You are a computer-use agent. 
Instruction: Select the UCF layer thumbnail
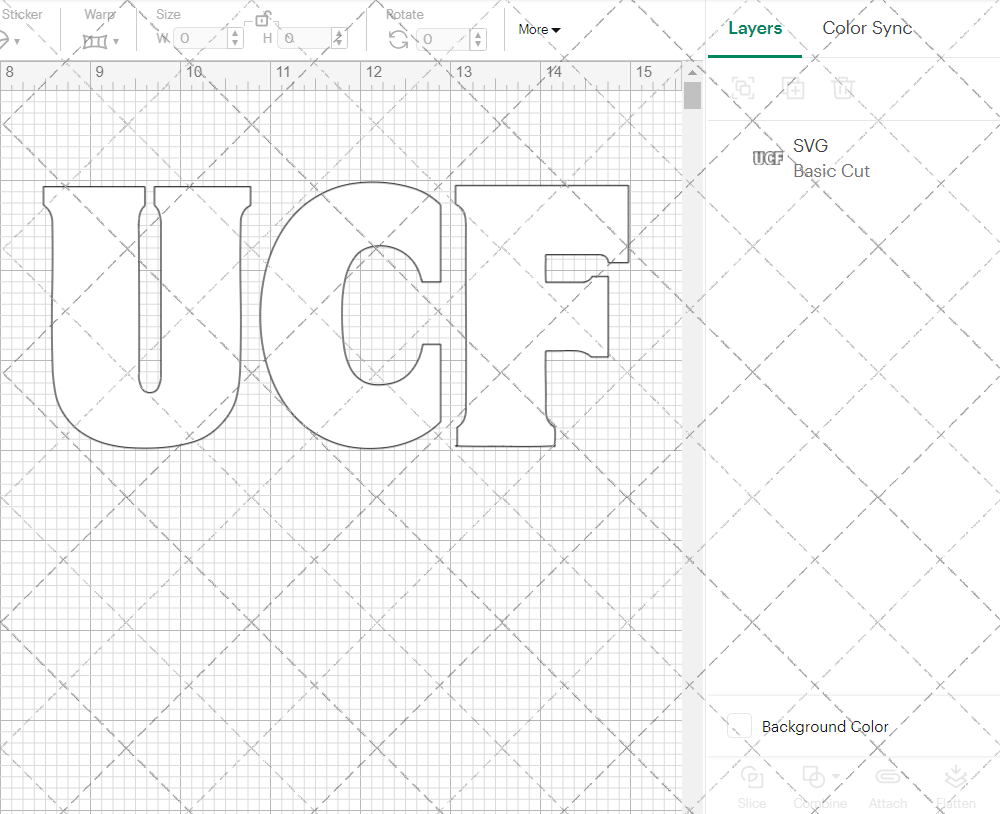(768, 158)
